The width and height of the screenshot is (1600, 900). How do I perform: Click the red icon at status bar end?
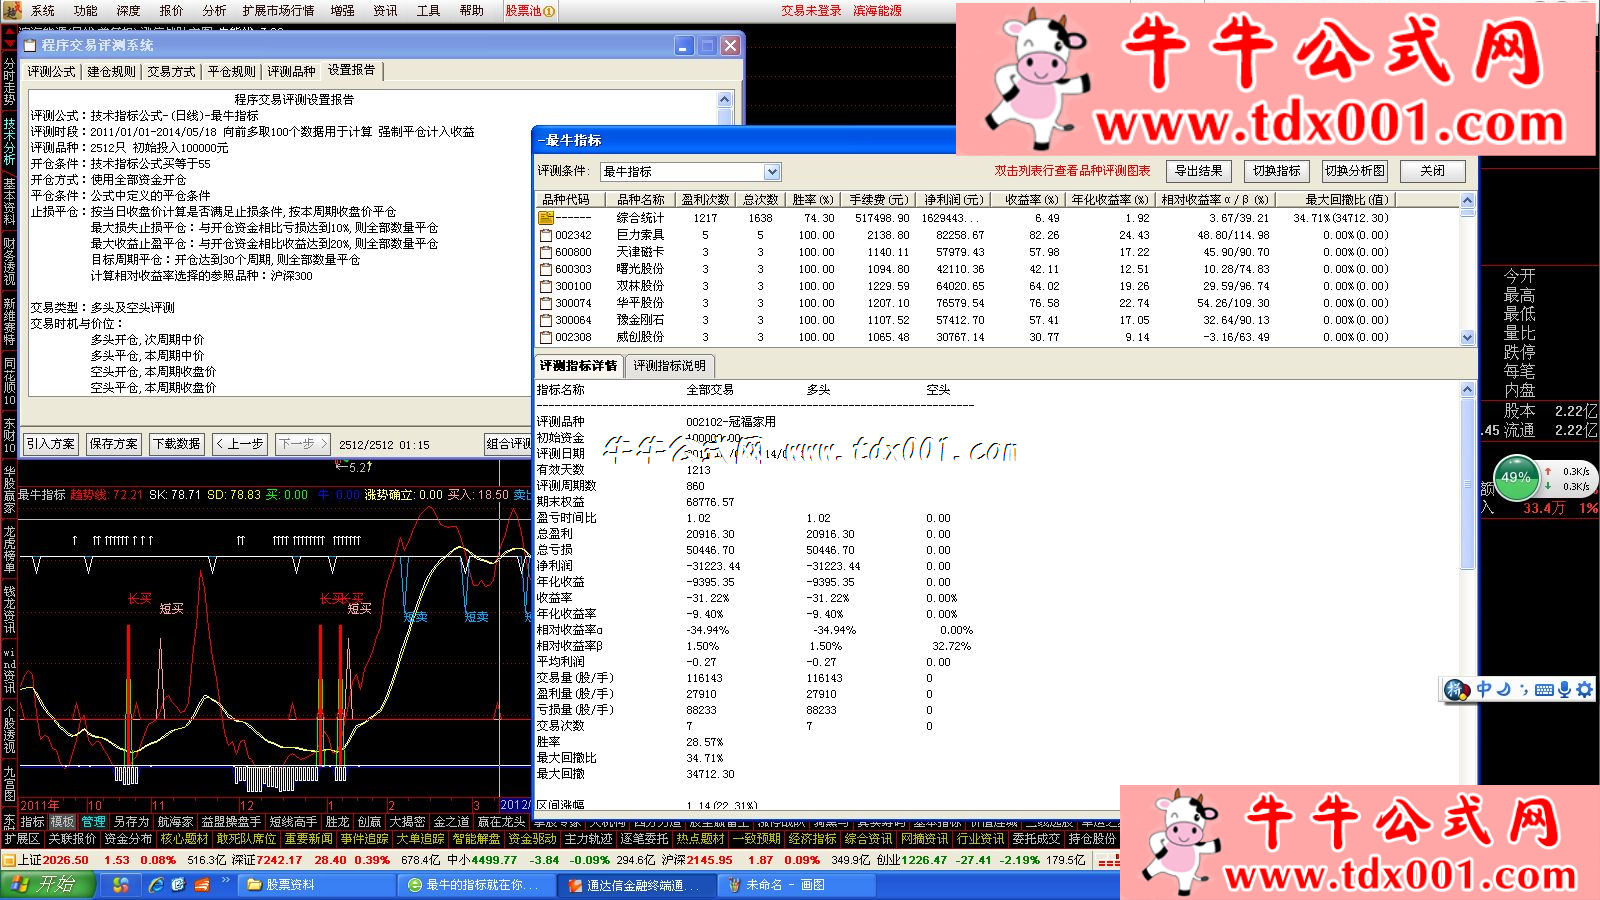[1107, 860]
